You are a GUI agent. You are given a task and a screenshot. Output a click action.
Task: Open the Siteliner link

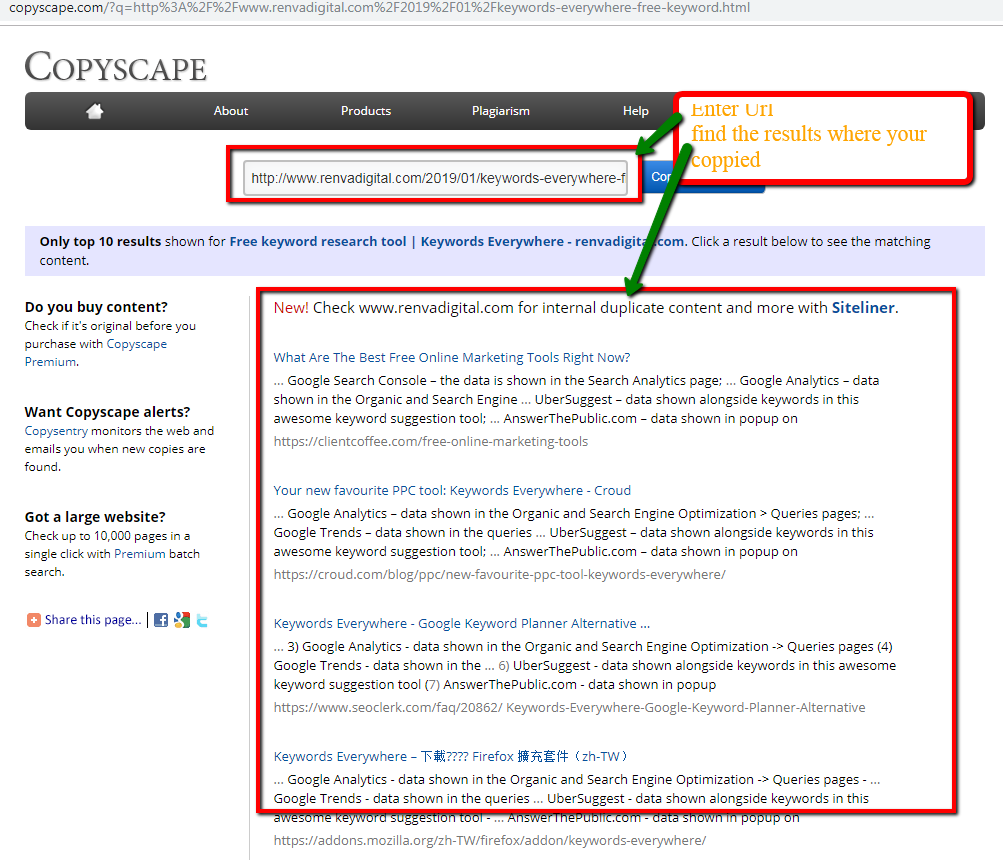click(x=862, y=308)
